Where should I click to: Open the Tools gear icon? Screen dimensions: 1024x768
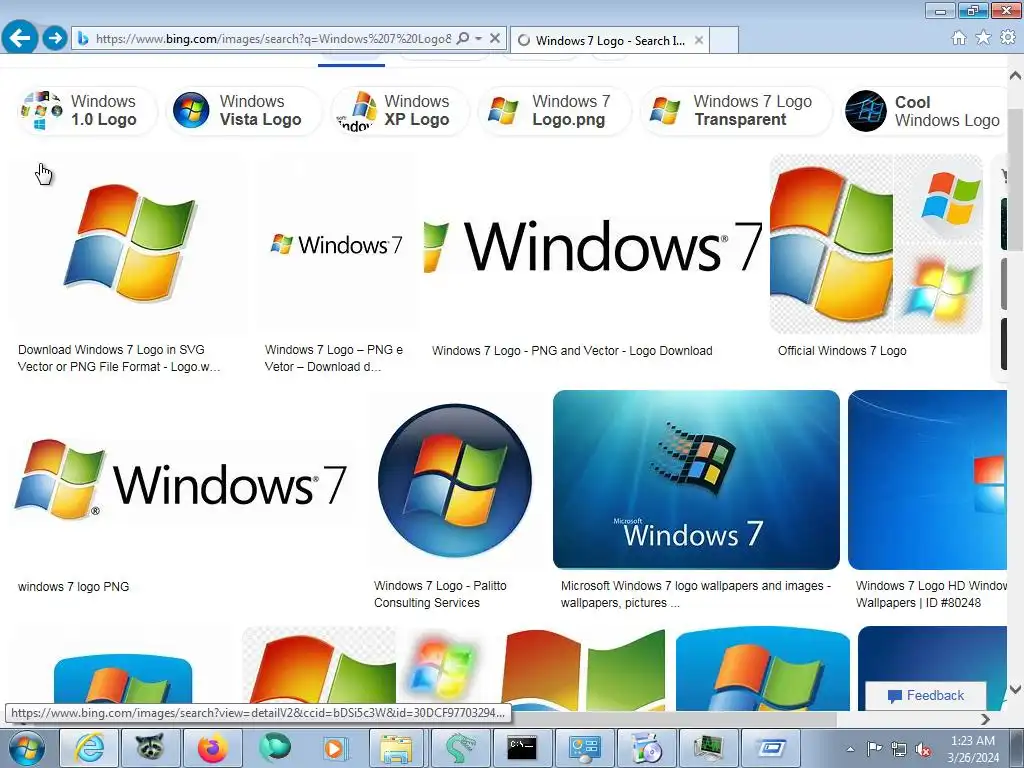1008,38
